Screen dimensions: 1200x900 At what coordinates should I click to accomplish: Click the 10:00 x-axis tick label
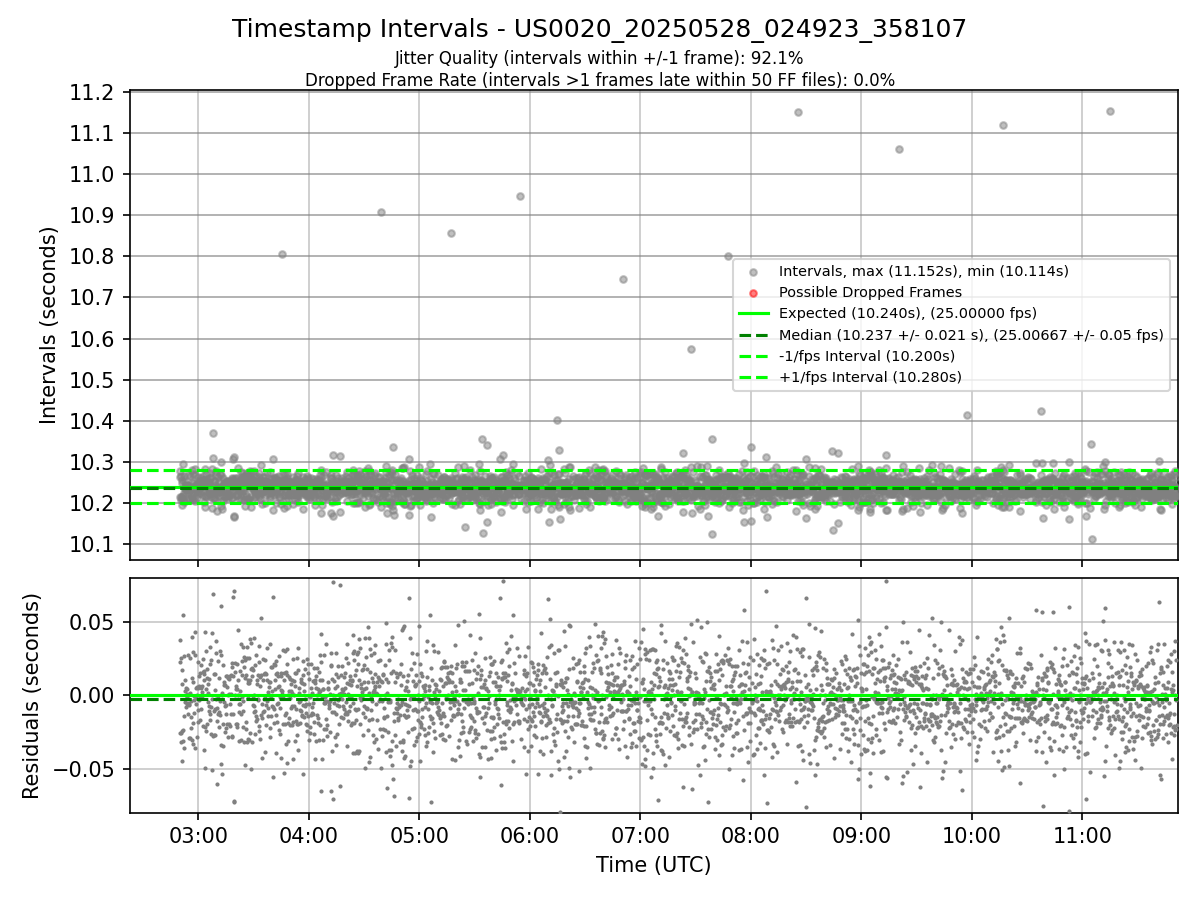click(972, 834)
